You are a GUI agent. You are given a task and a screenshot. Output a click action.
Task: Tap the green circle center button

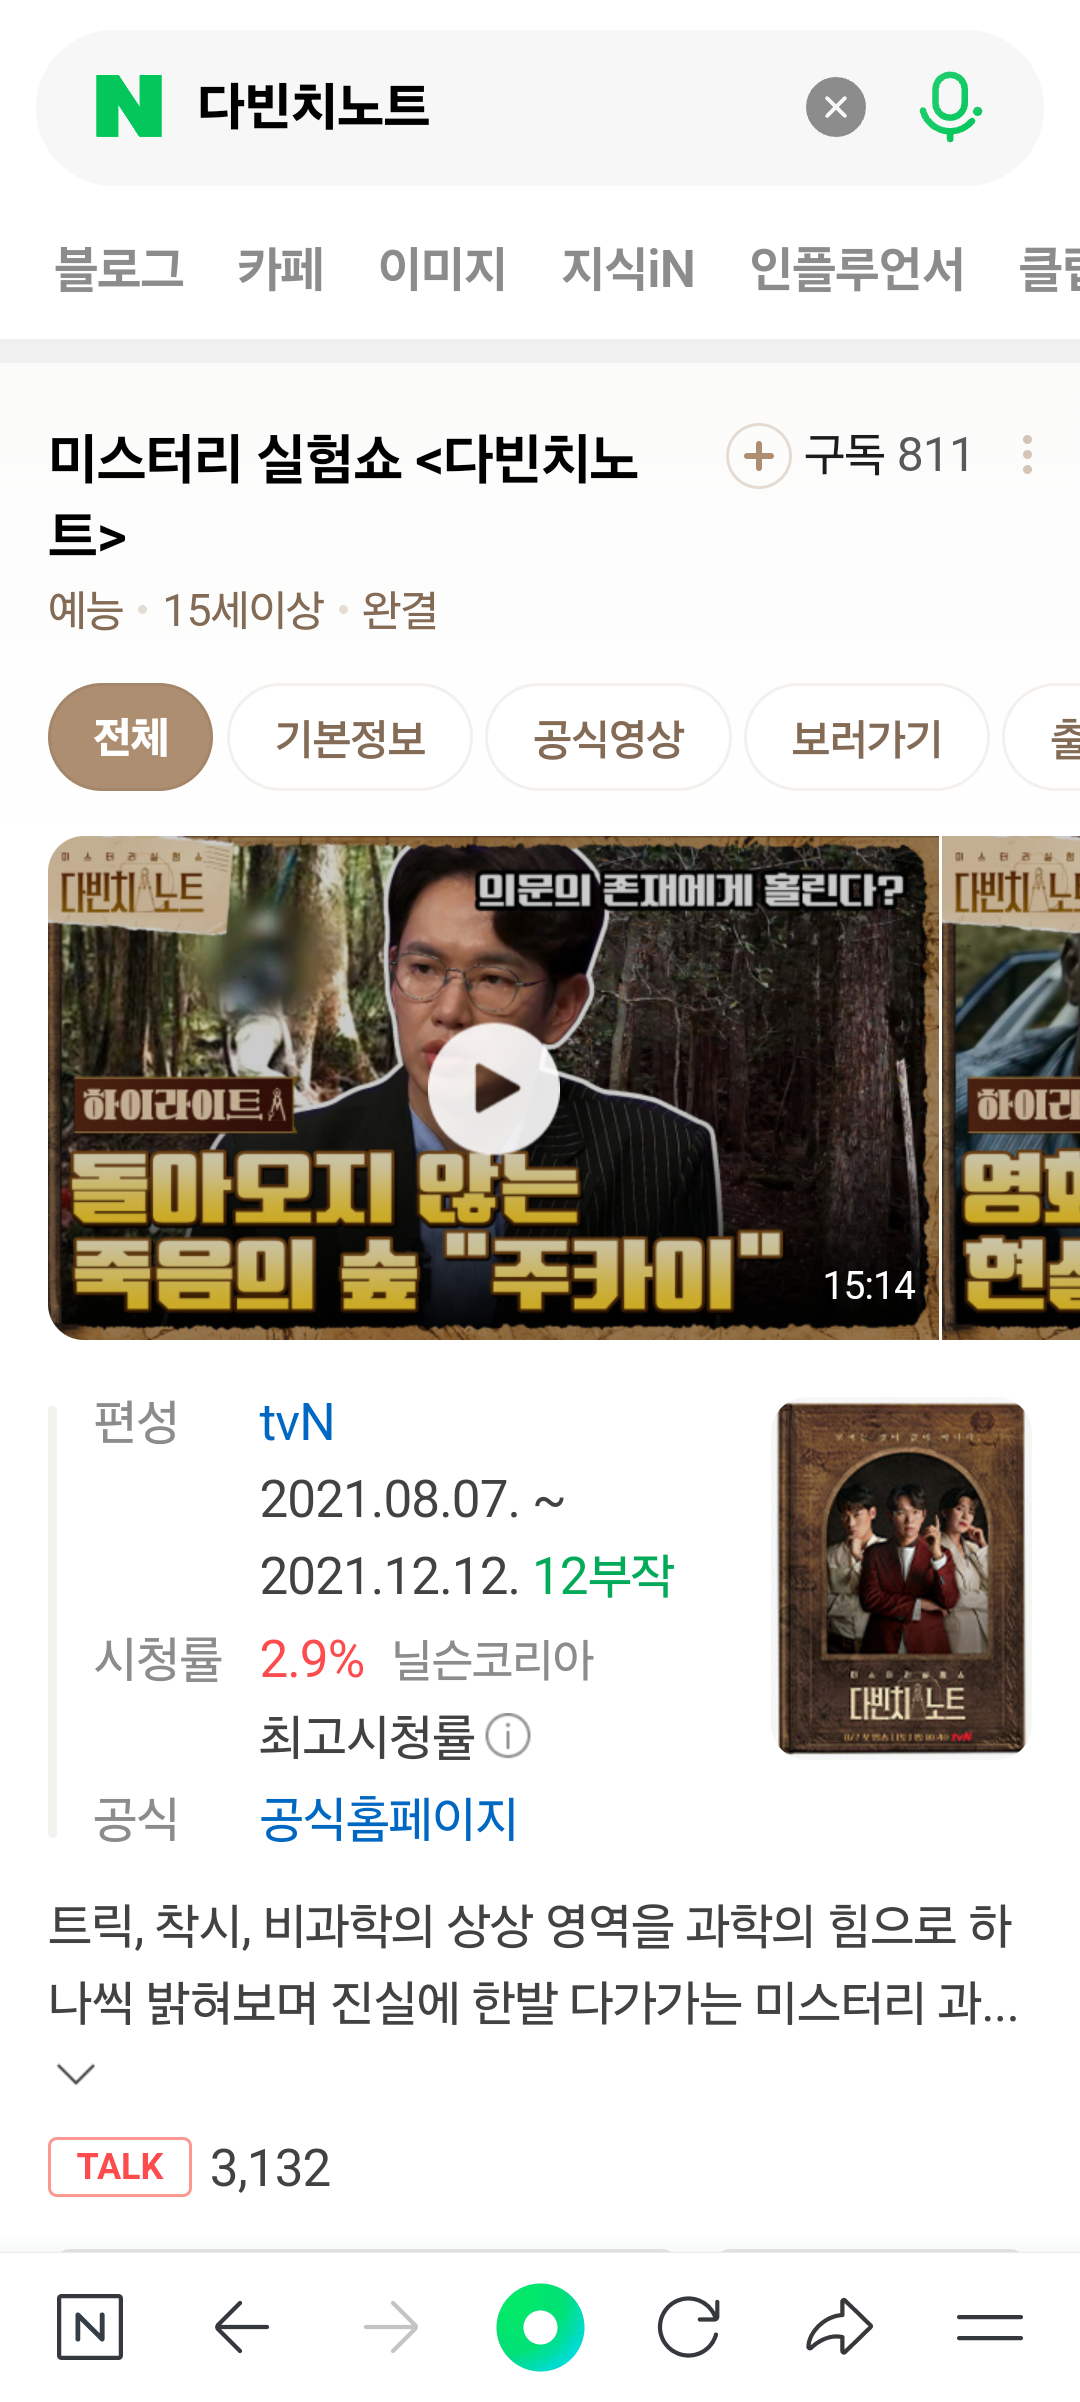pos(540,2327)
